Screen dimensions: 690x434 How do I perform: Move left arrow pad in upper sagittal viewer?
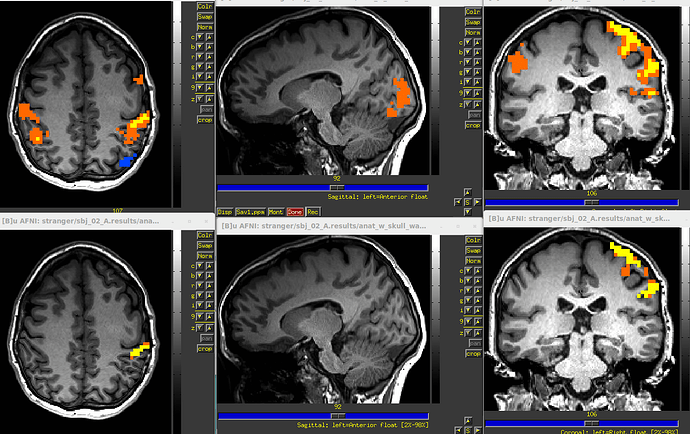click(x=458, y=202)
